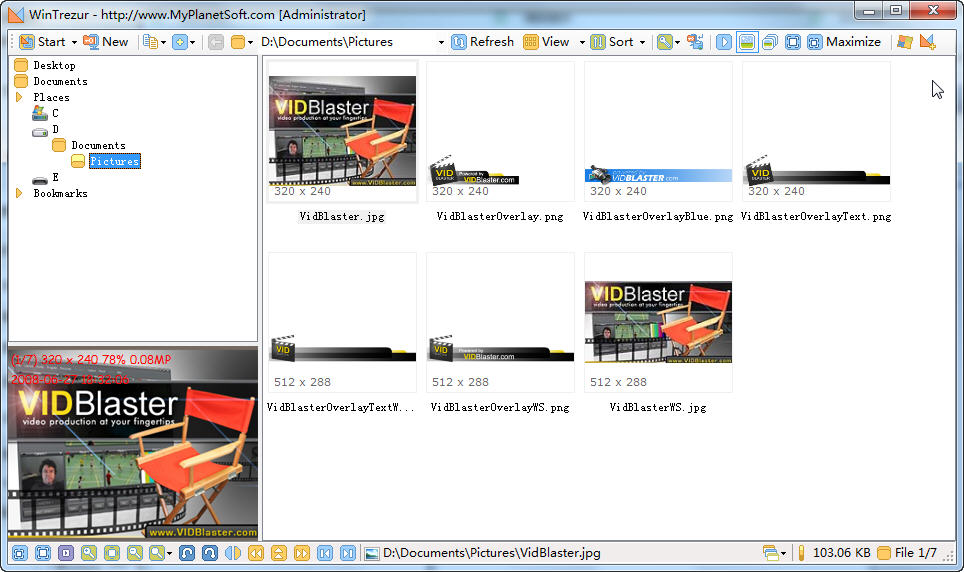Viewport: 964px width, 572px height.
Task: Open dropdown next to blue plus icon
Action: tap(192, 42)
